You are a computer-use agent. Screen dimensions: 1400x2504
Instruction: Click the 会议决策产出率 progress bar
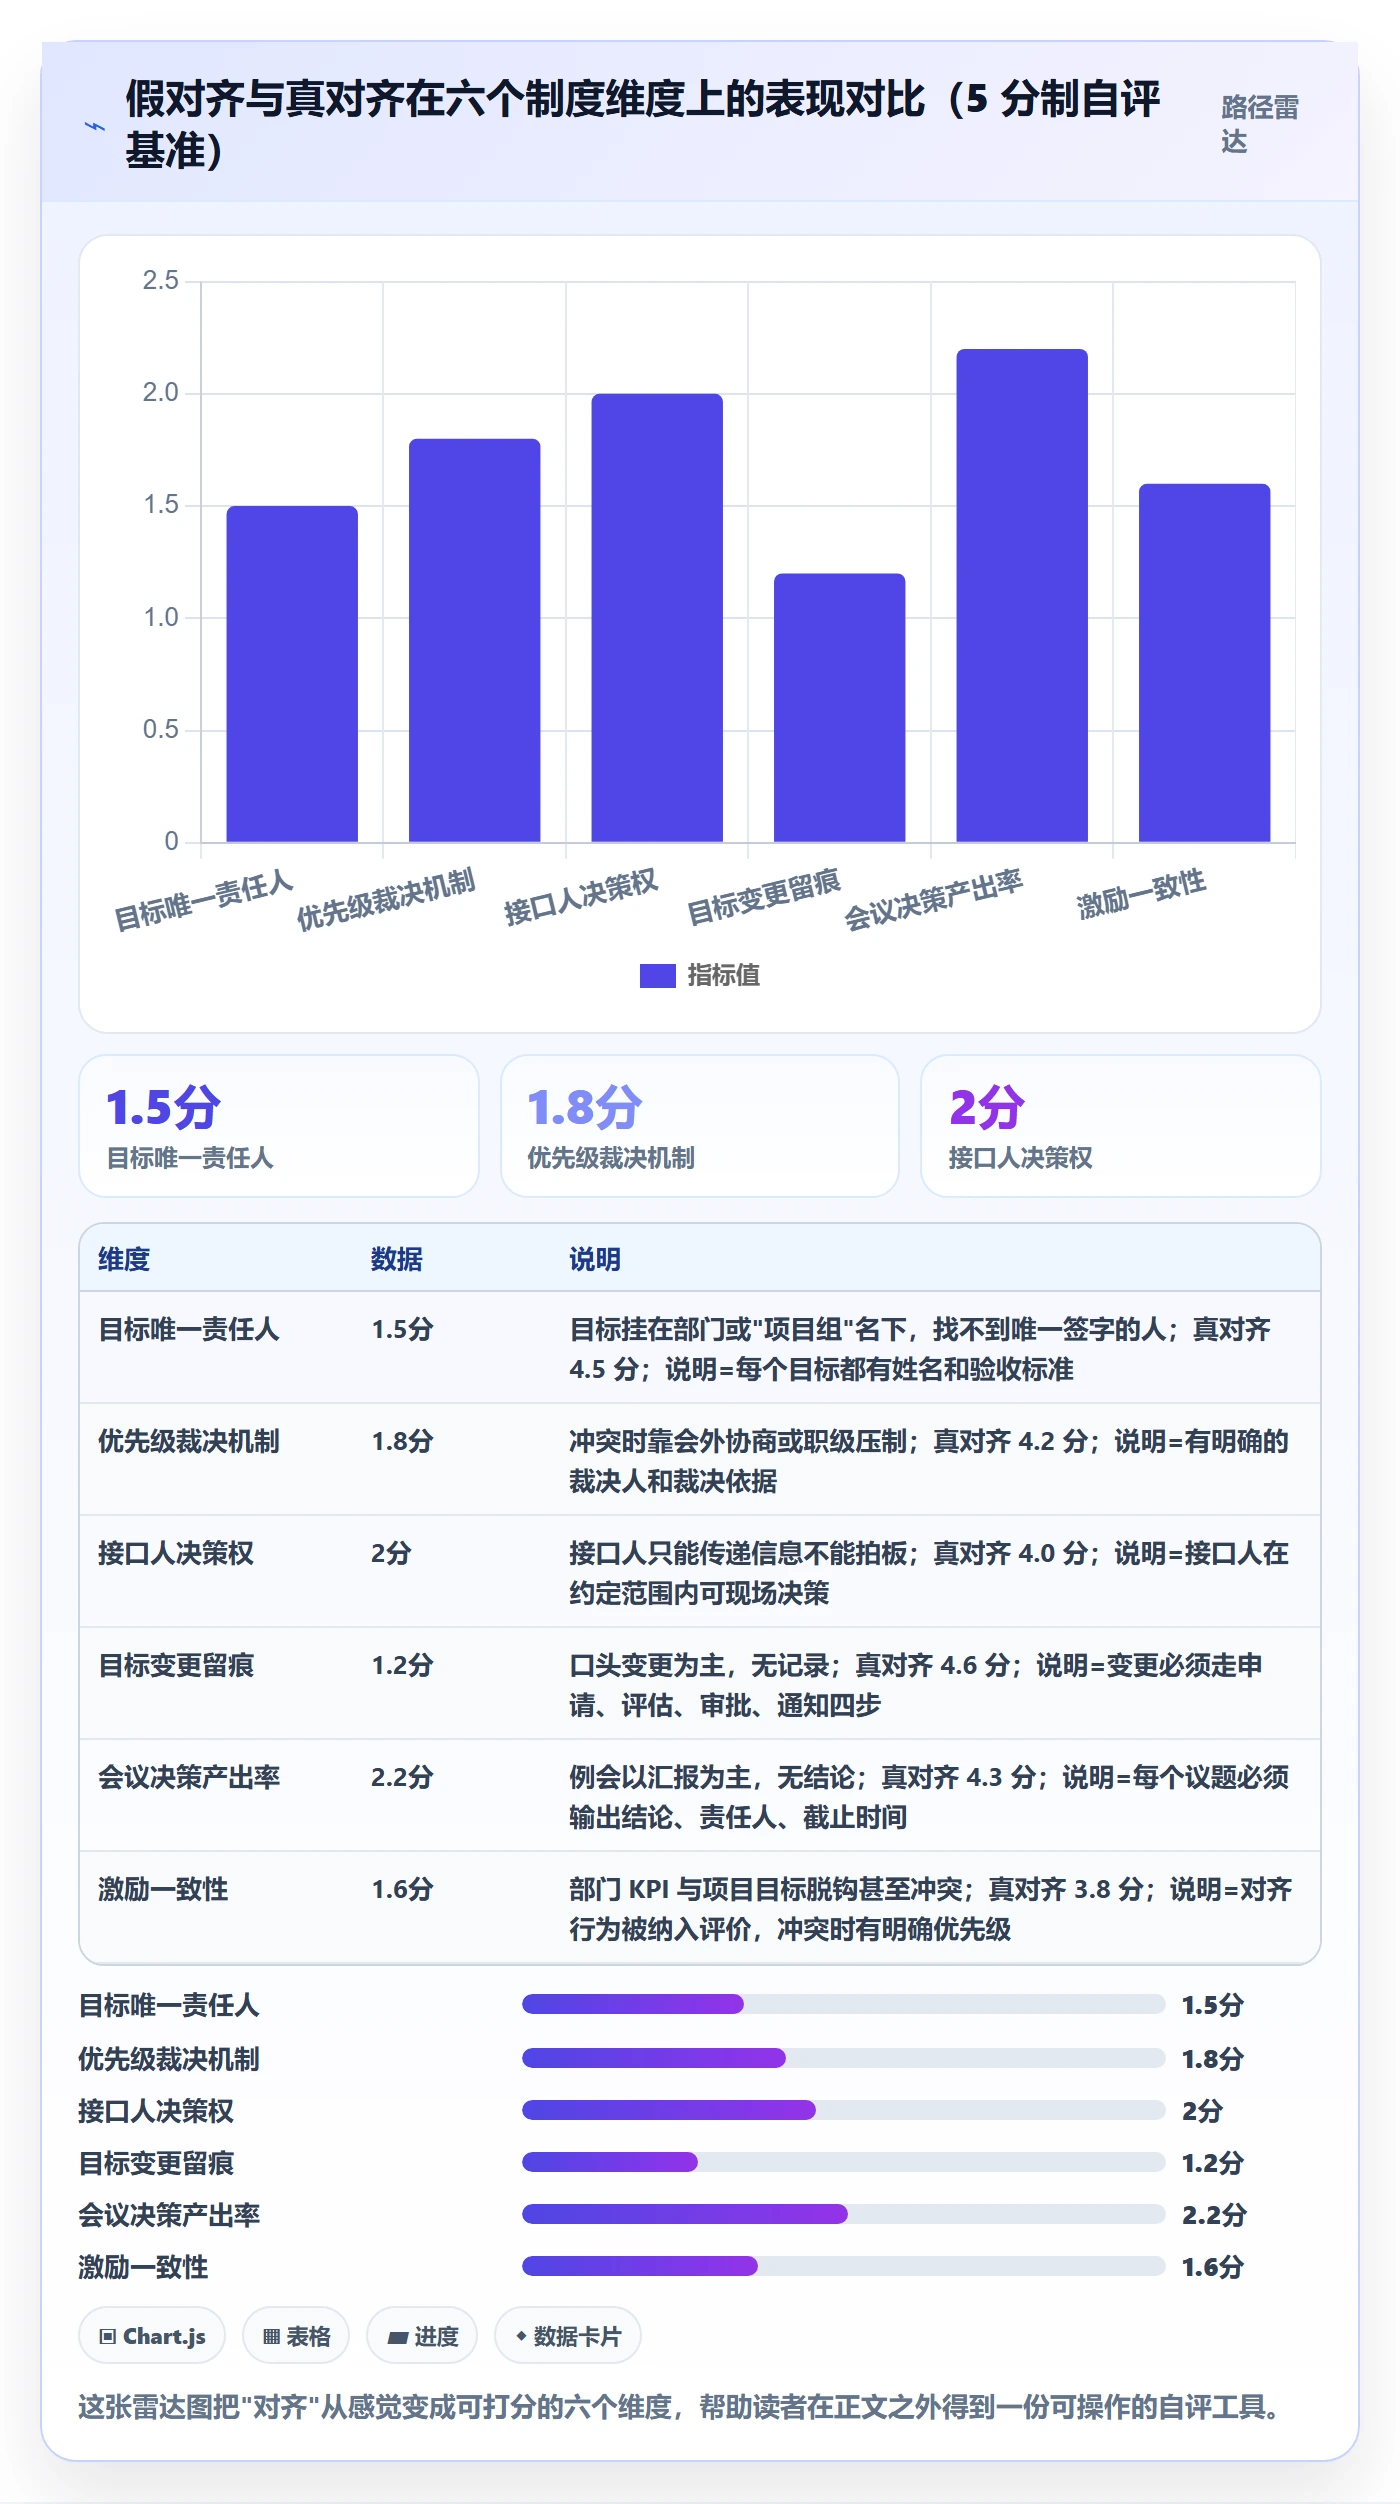[x=844, y=2214]
